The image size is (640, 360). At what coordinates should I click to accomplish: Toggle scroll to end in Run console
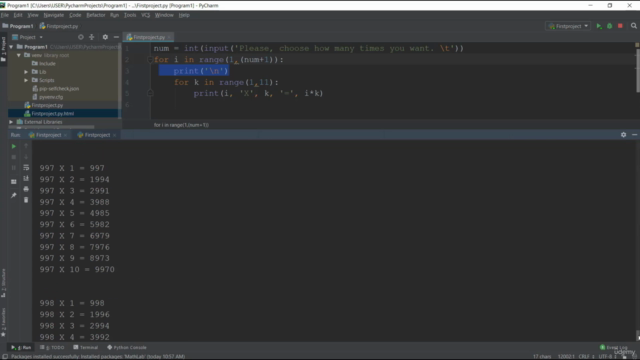click(x=26, y=178)
